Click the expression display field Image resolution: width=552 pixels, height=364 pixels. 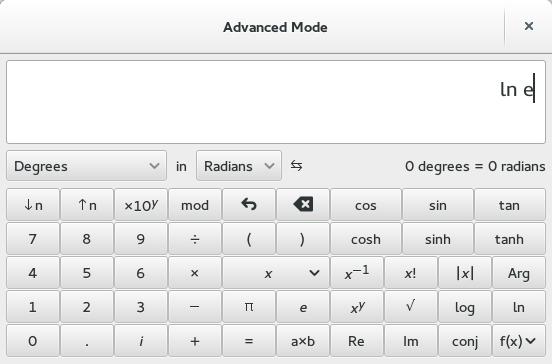276,102
